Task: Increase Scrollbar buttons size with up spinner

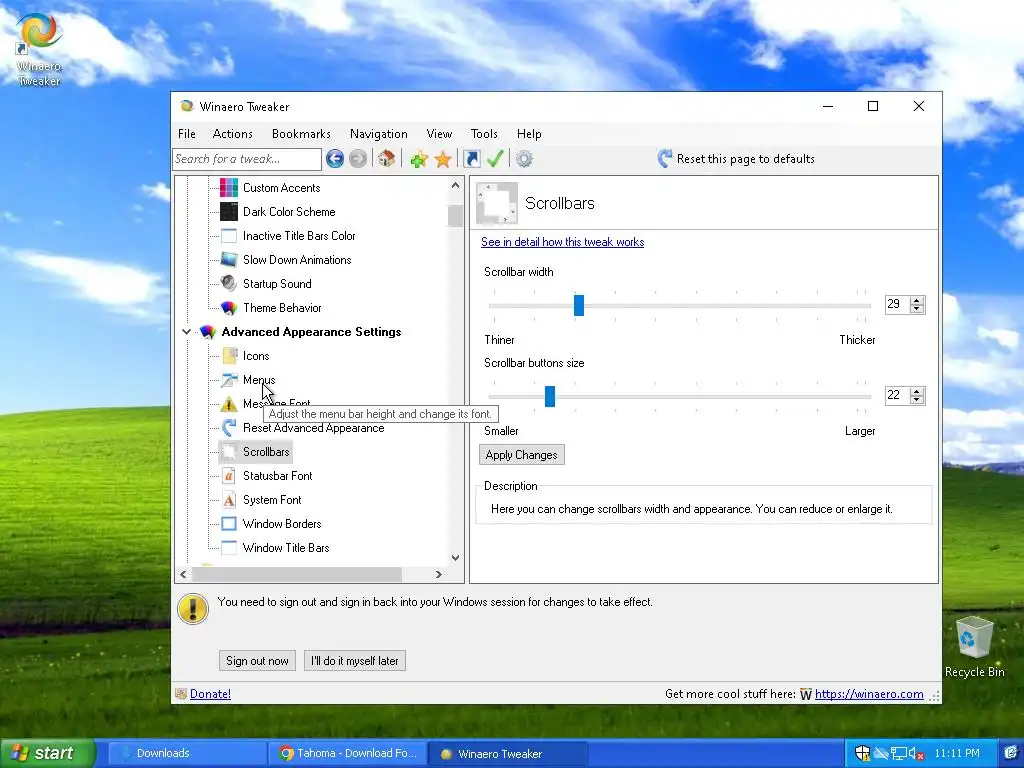Action: (x=917, y=392)
